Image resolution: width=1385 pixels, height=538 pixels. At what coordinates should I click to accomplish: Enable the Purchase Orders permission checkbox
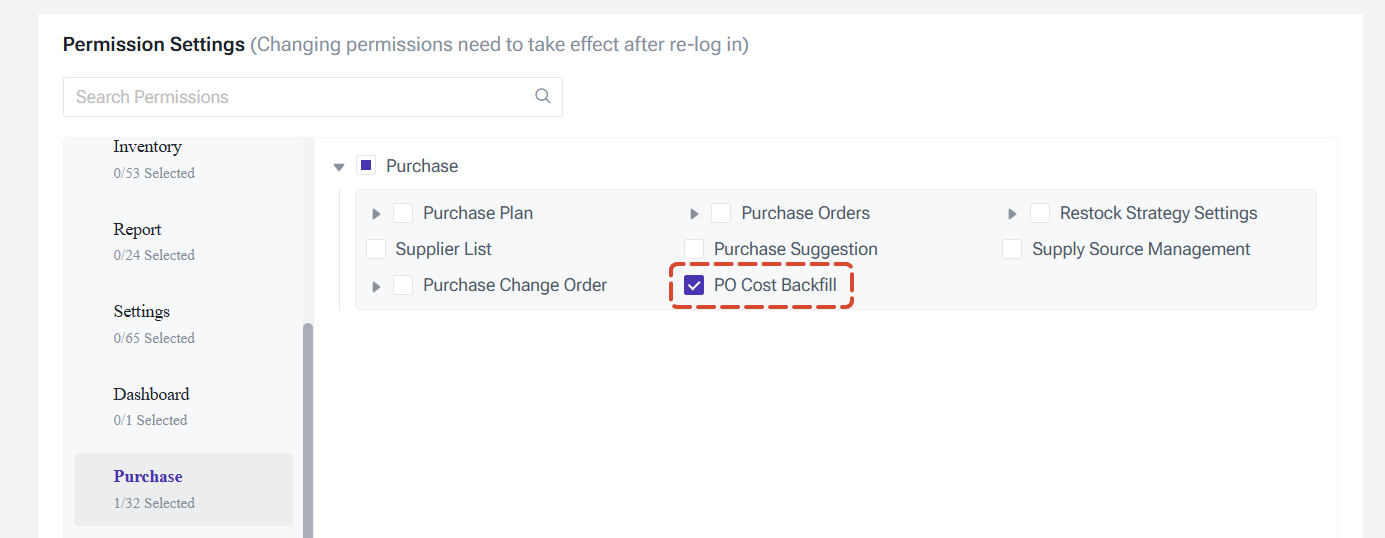click(x=721, y=213)
